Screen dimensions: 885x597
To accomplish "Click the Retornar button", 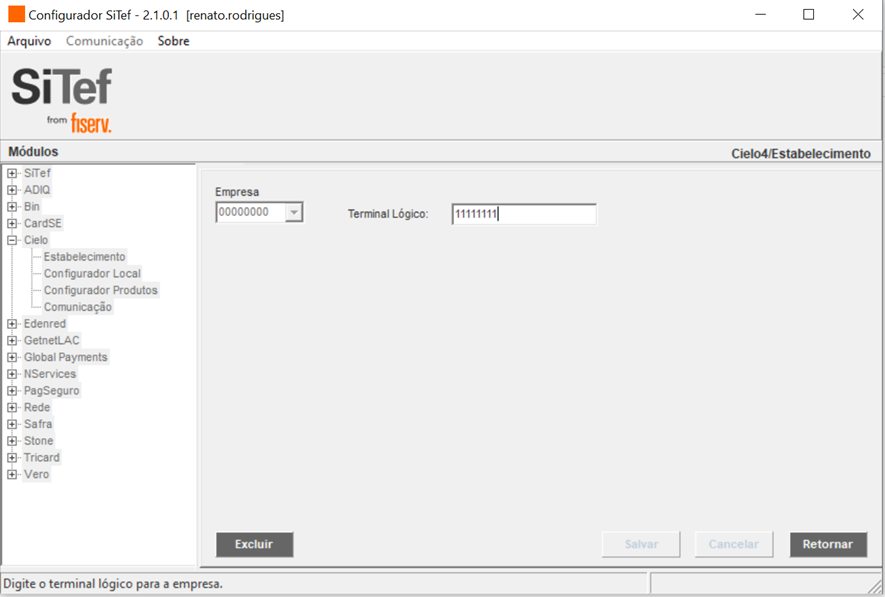I will point(828,545).
